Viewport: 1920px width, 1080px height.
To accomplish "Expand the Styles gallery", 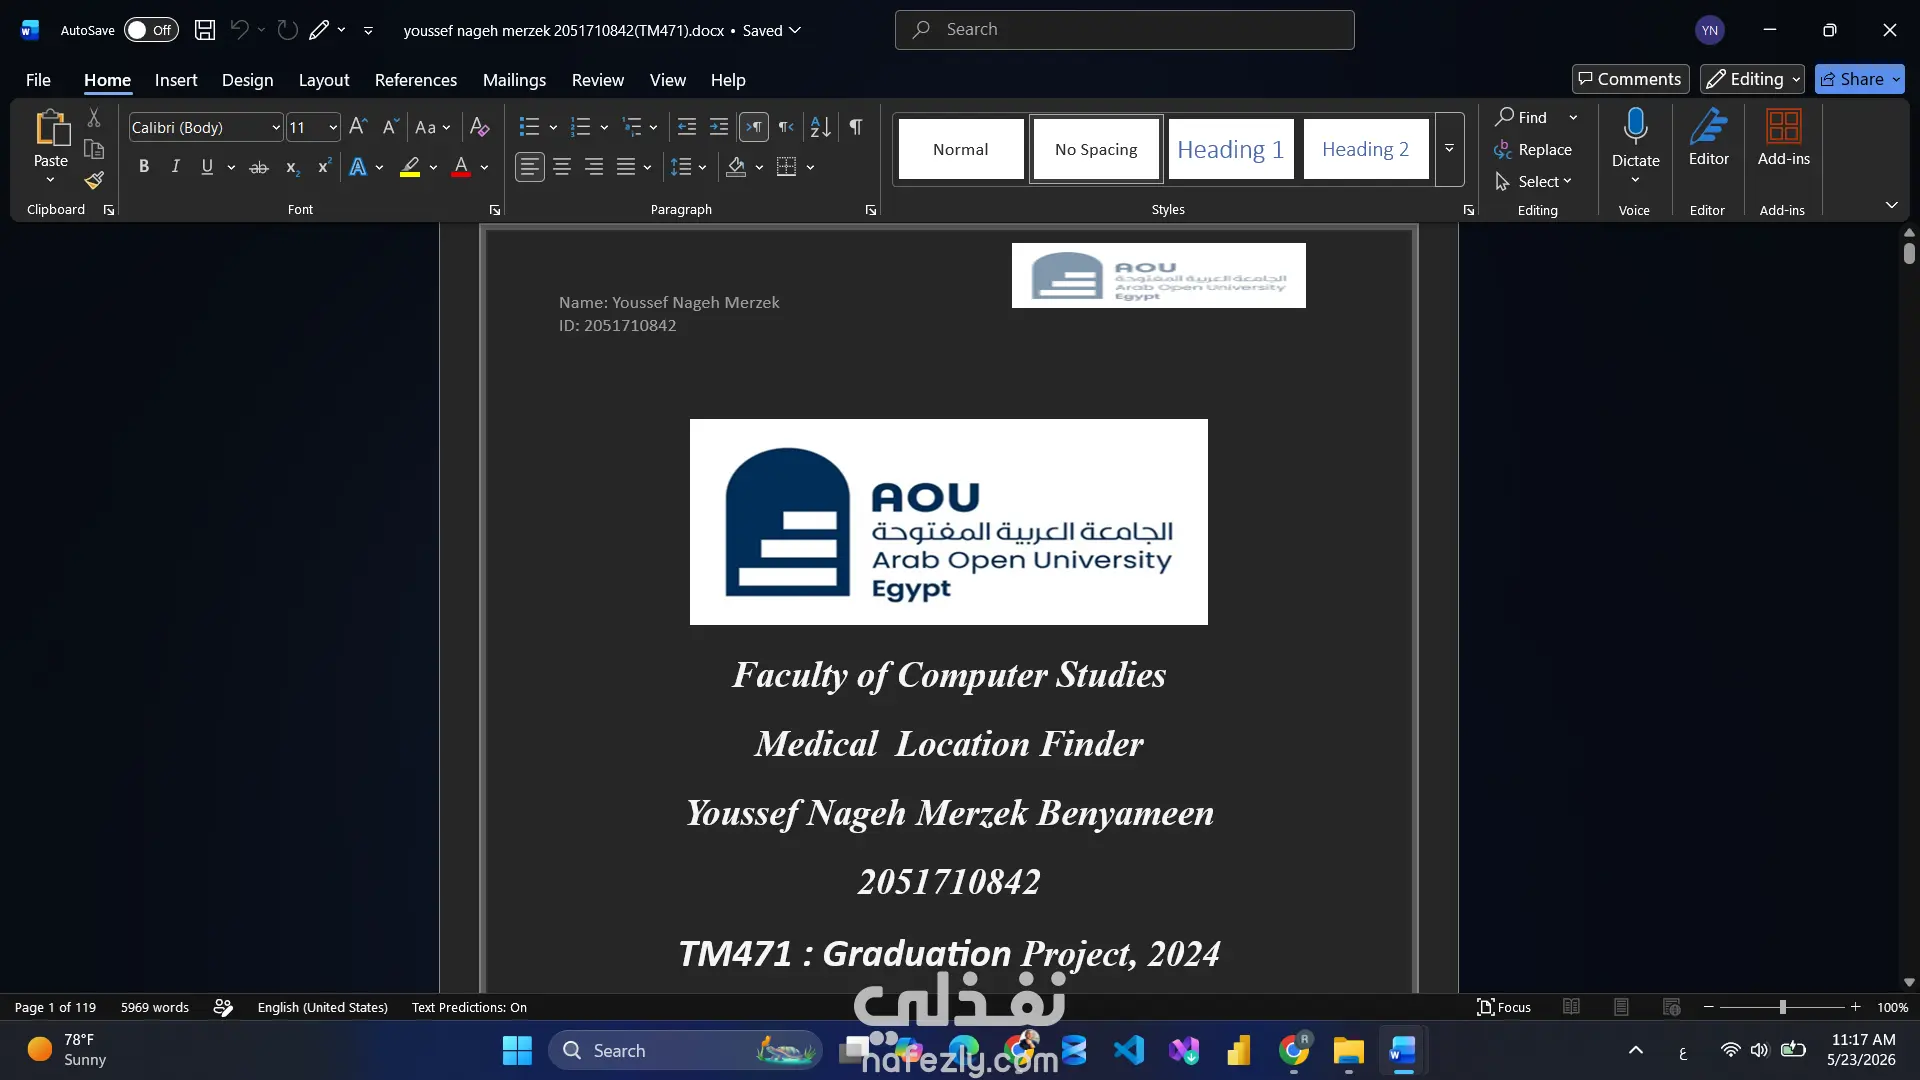I will pyautogui.click(x=1449, y=149).
